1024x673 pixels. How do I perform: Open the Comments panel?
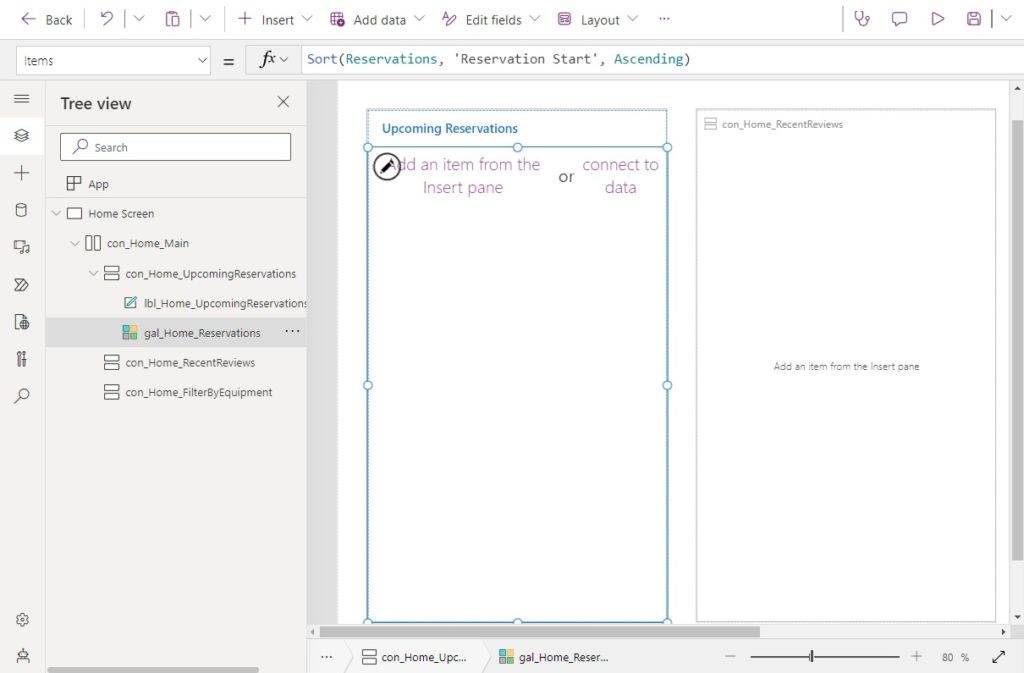pyautogui.click(x=899, y=18)
